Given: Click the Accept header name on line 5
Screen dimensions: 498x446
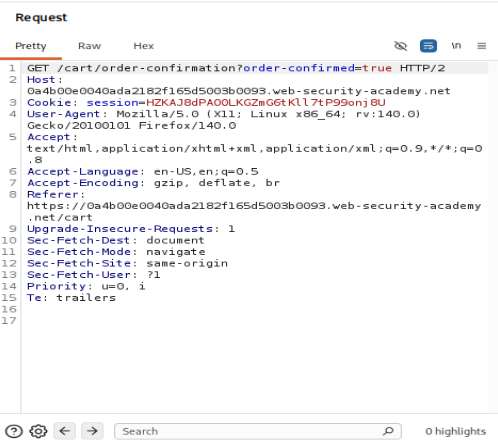Looking at the screenshot, I should [49, 137].
